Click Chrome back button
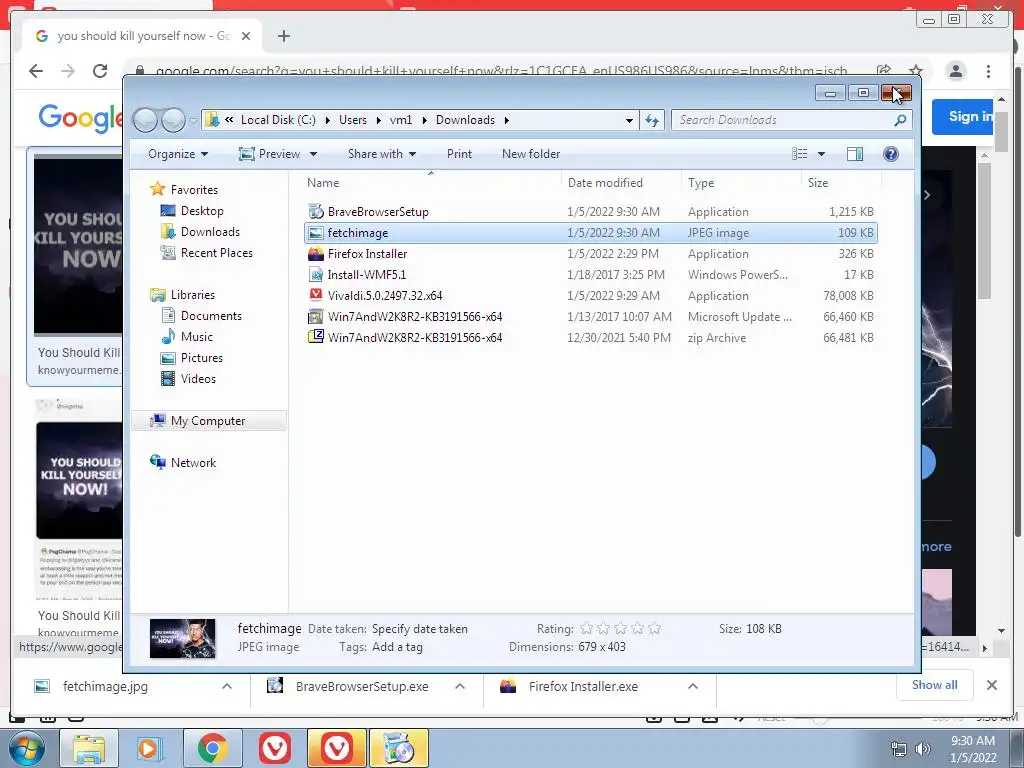 [x=35, y=71]
